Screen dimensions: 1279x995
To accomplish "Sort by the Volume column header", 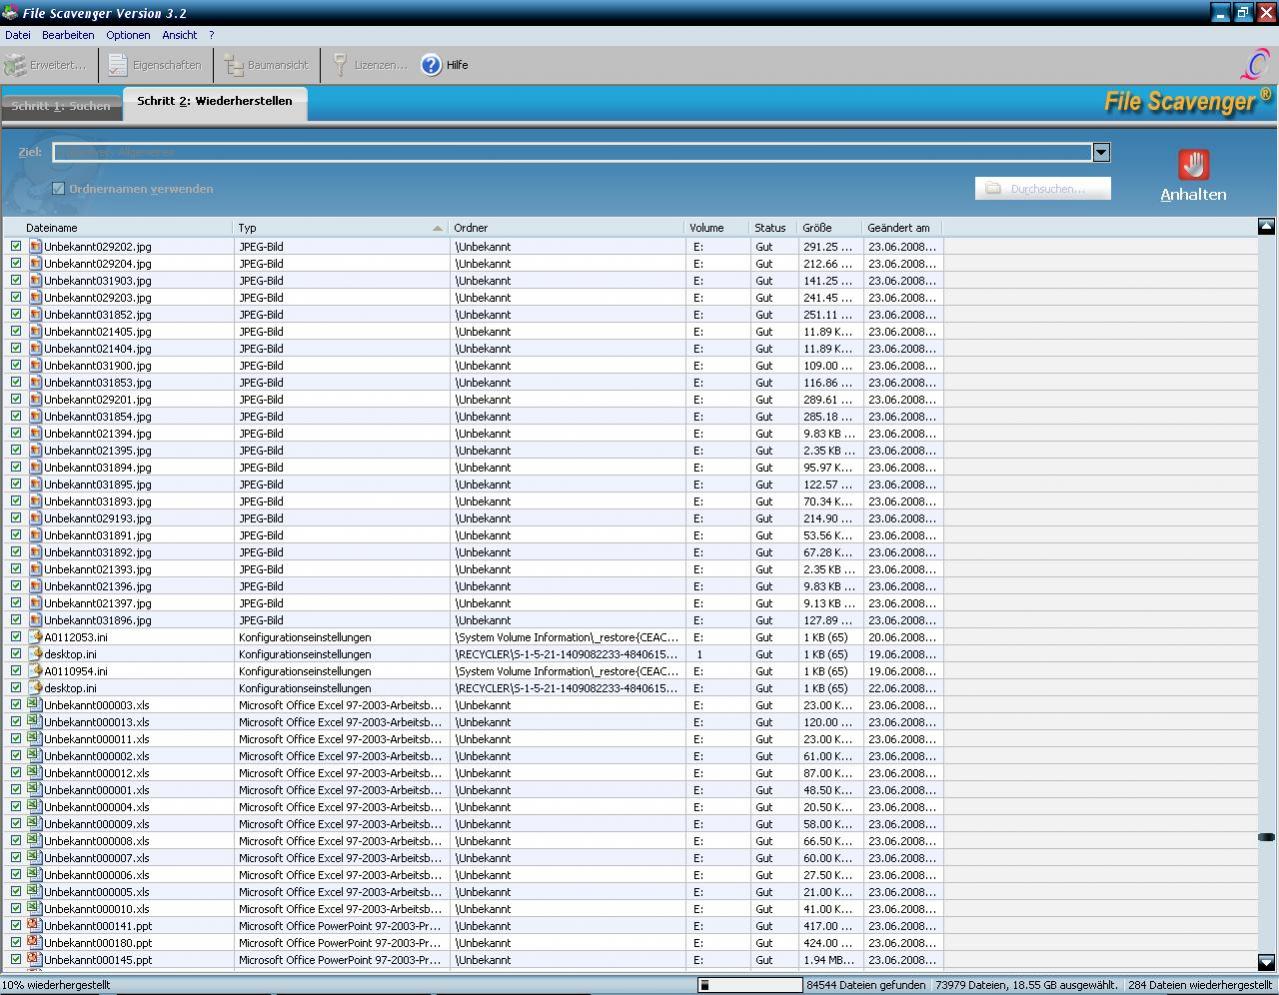I will tap(717, 228).
